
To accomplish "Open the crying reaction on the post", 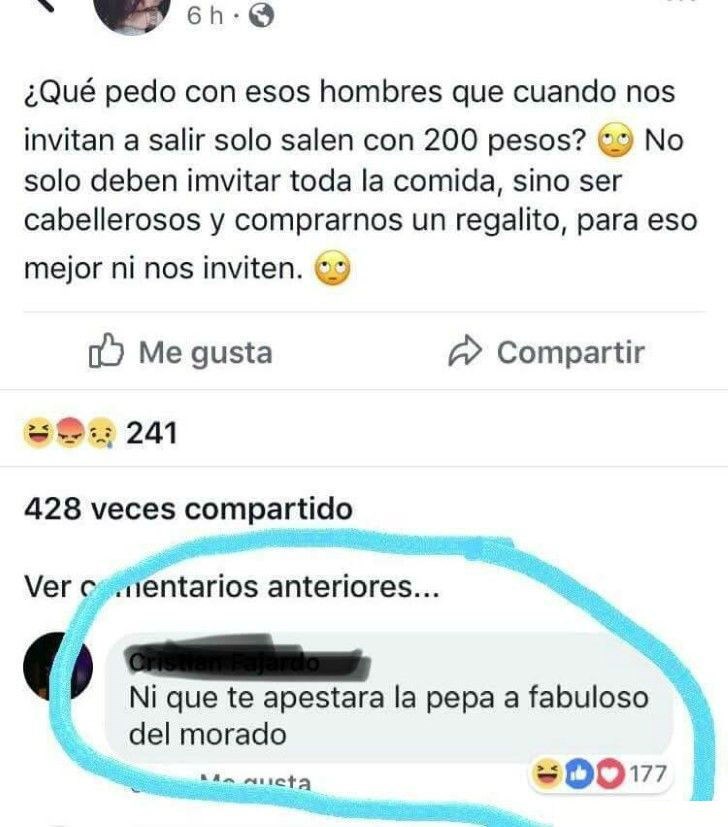I will click(102, 433).
